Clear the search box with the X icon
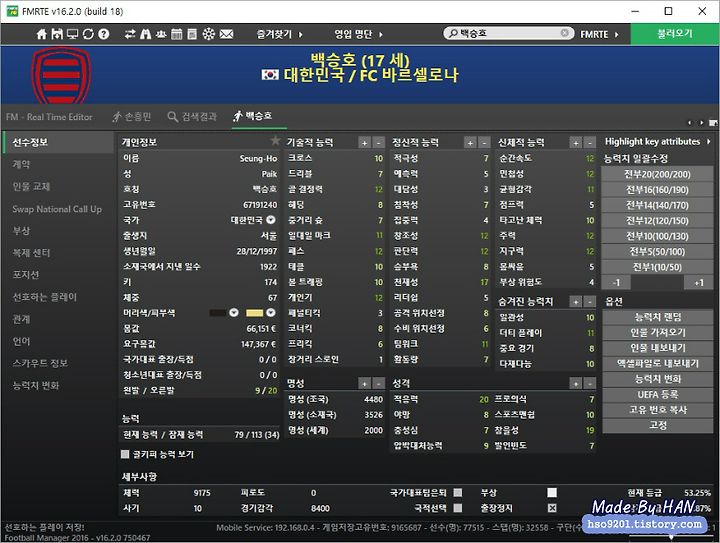Viewport: 720px width, 543px height. 565,33
